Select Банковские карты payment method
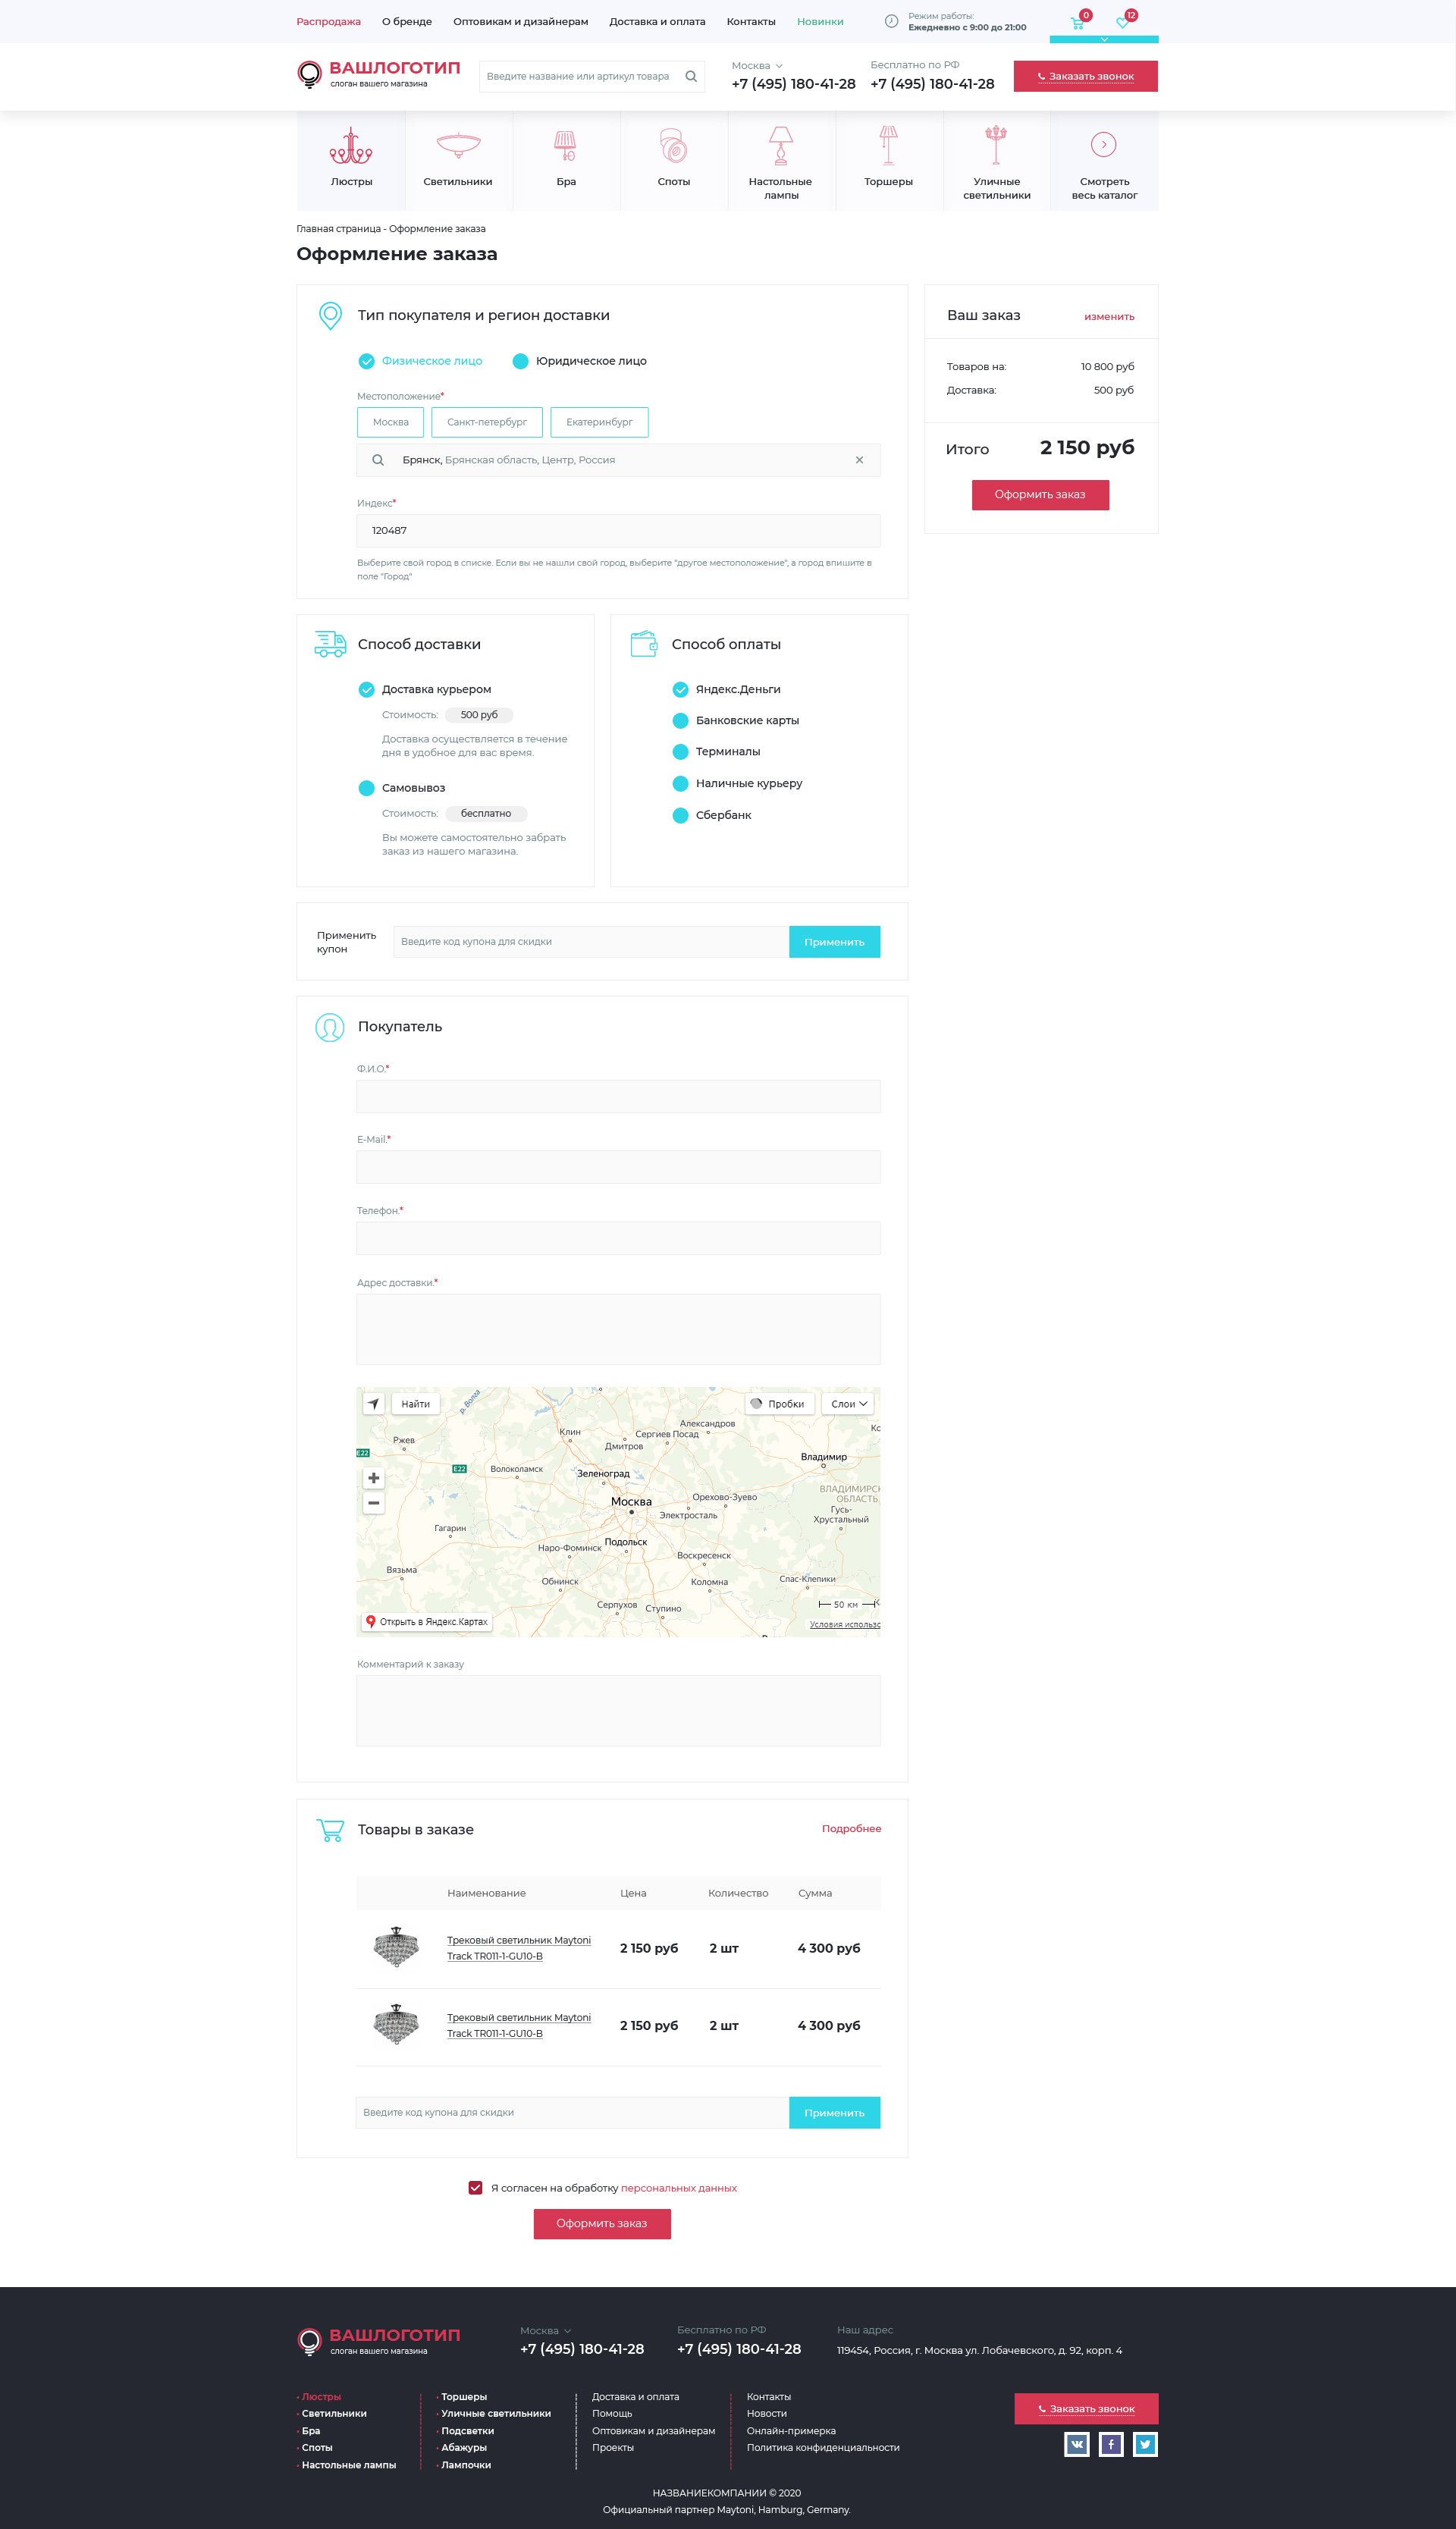Viewport: 1456px width, 2529px height. 681,721
